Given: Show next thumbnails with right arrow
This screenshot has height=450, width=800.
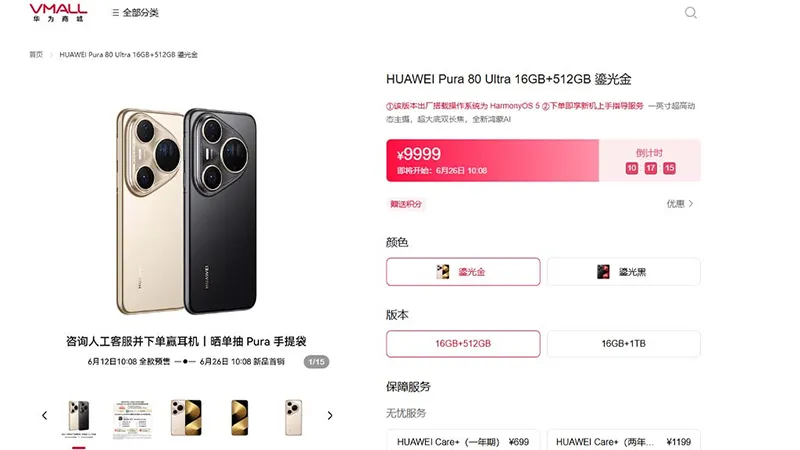Looking at the screenshot, I should (x=330, y=415).
